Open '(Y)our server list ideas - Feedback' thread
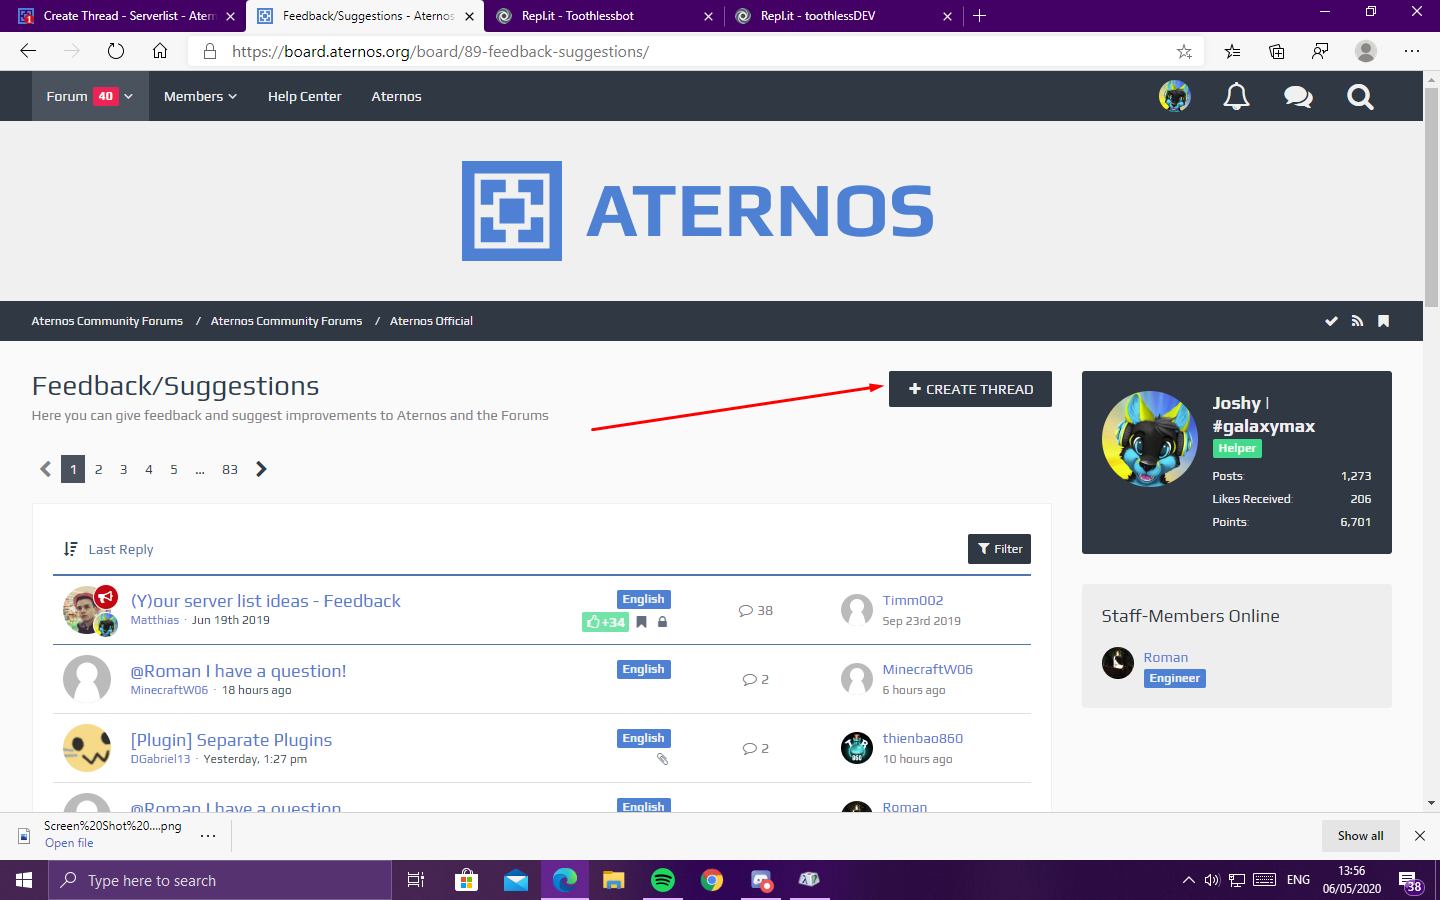The image size is (1440, 900). point(266,601)
